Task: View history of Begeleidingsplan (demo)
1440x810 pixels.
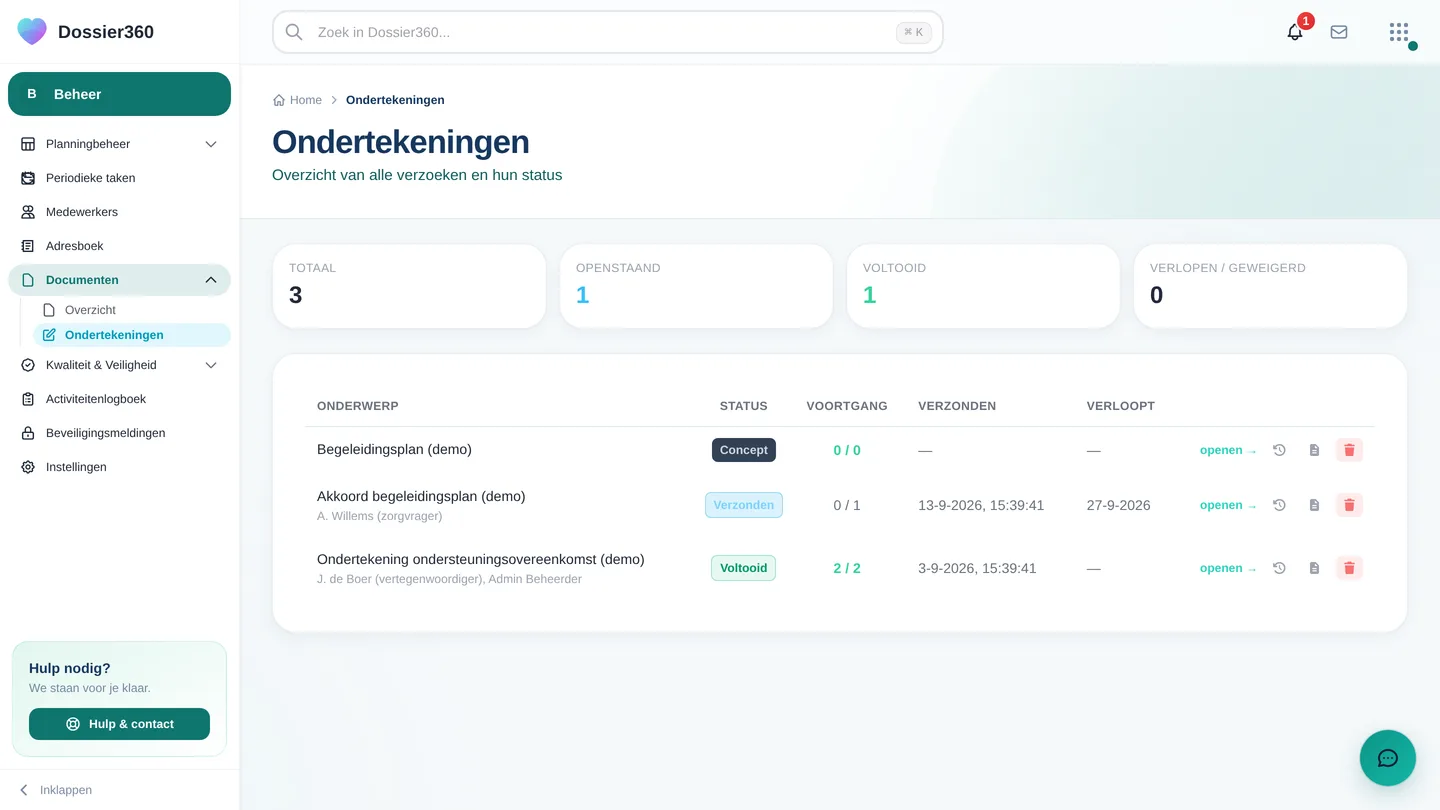Action: point(1279,450)
